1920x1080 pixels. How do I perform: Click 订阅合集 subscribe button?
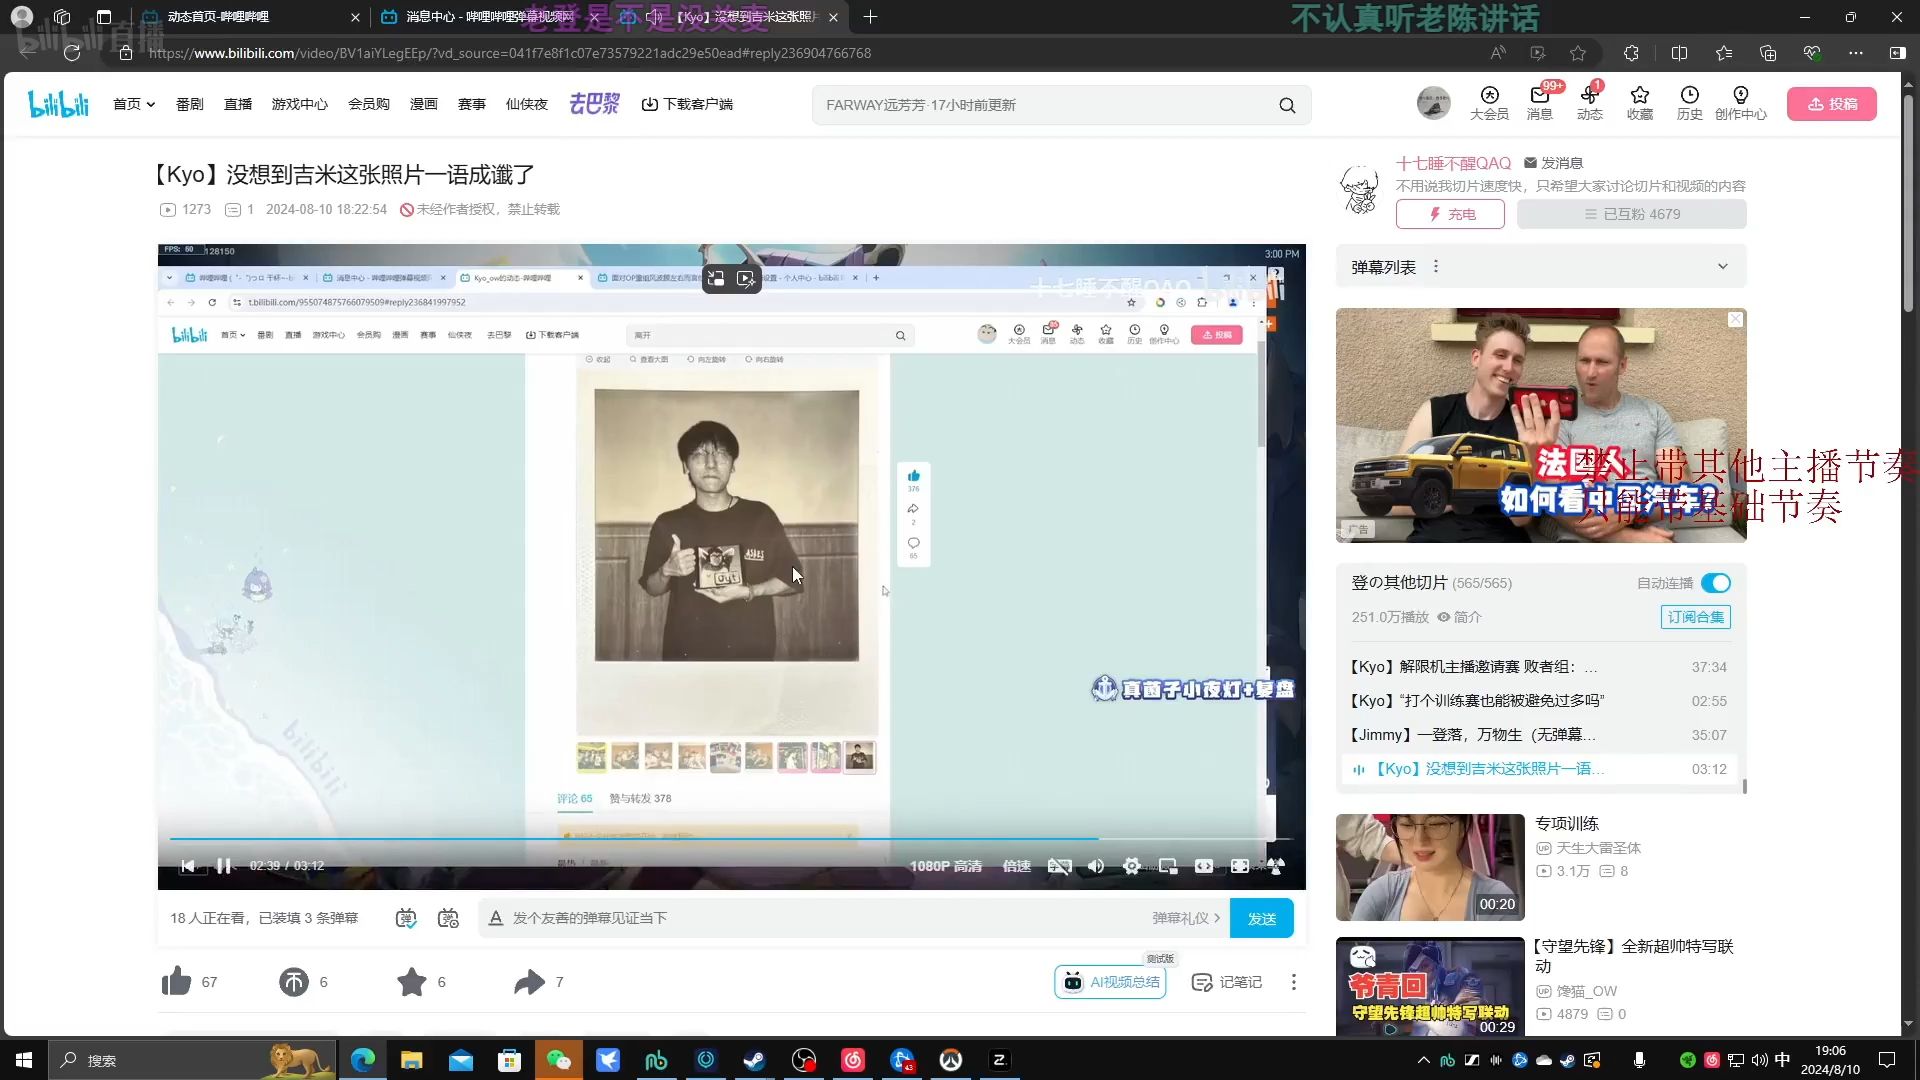point(1695,617)
